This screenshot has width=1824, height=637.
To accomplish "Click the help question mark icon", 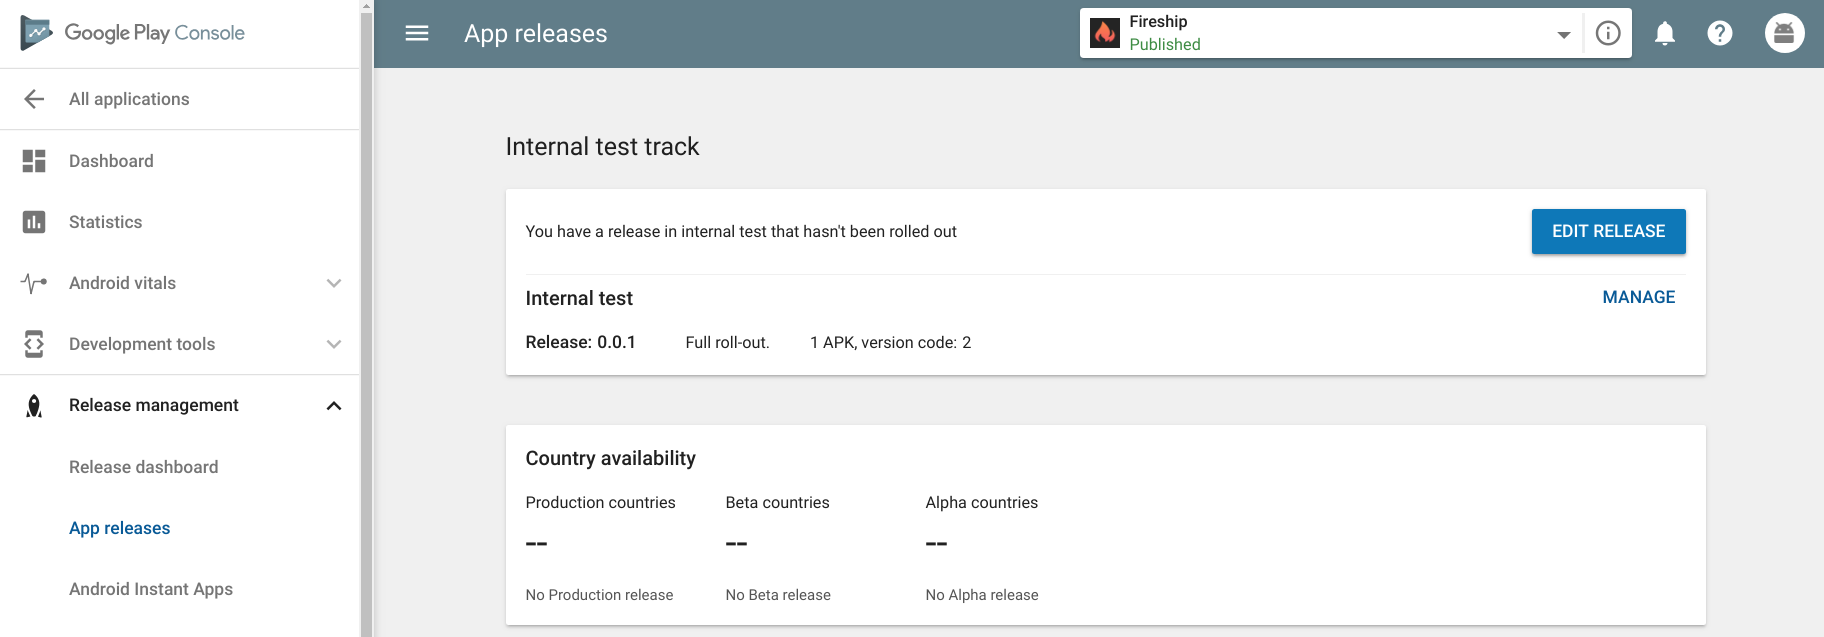I will tap(1720, 33).
